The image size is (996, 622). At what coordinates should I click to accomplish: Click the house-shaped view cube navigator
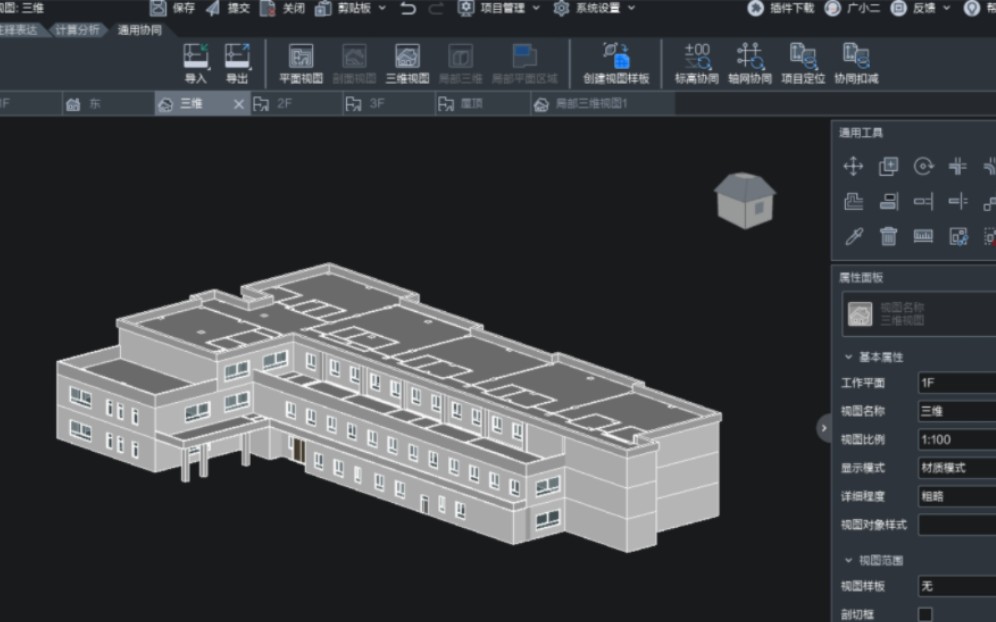[744, 201]
